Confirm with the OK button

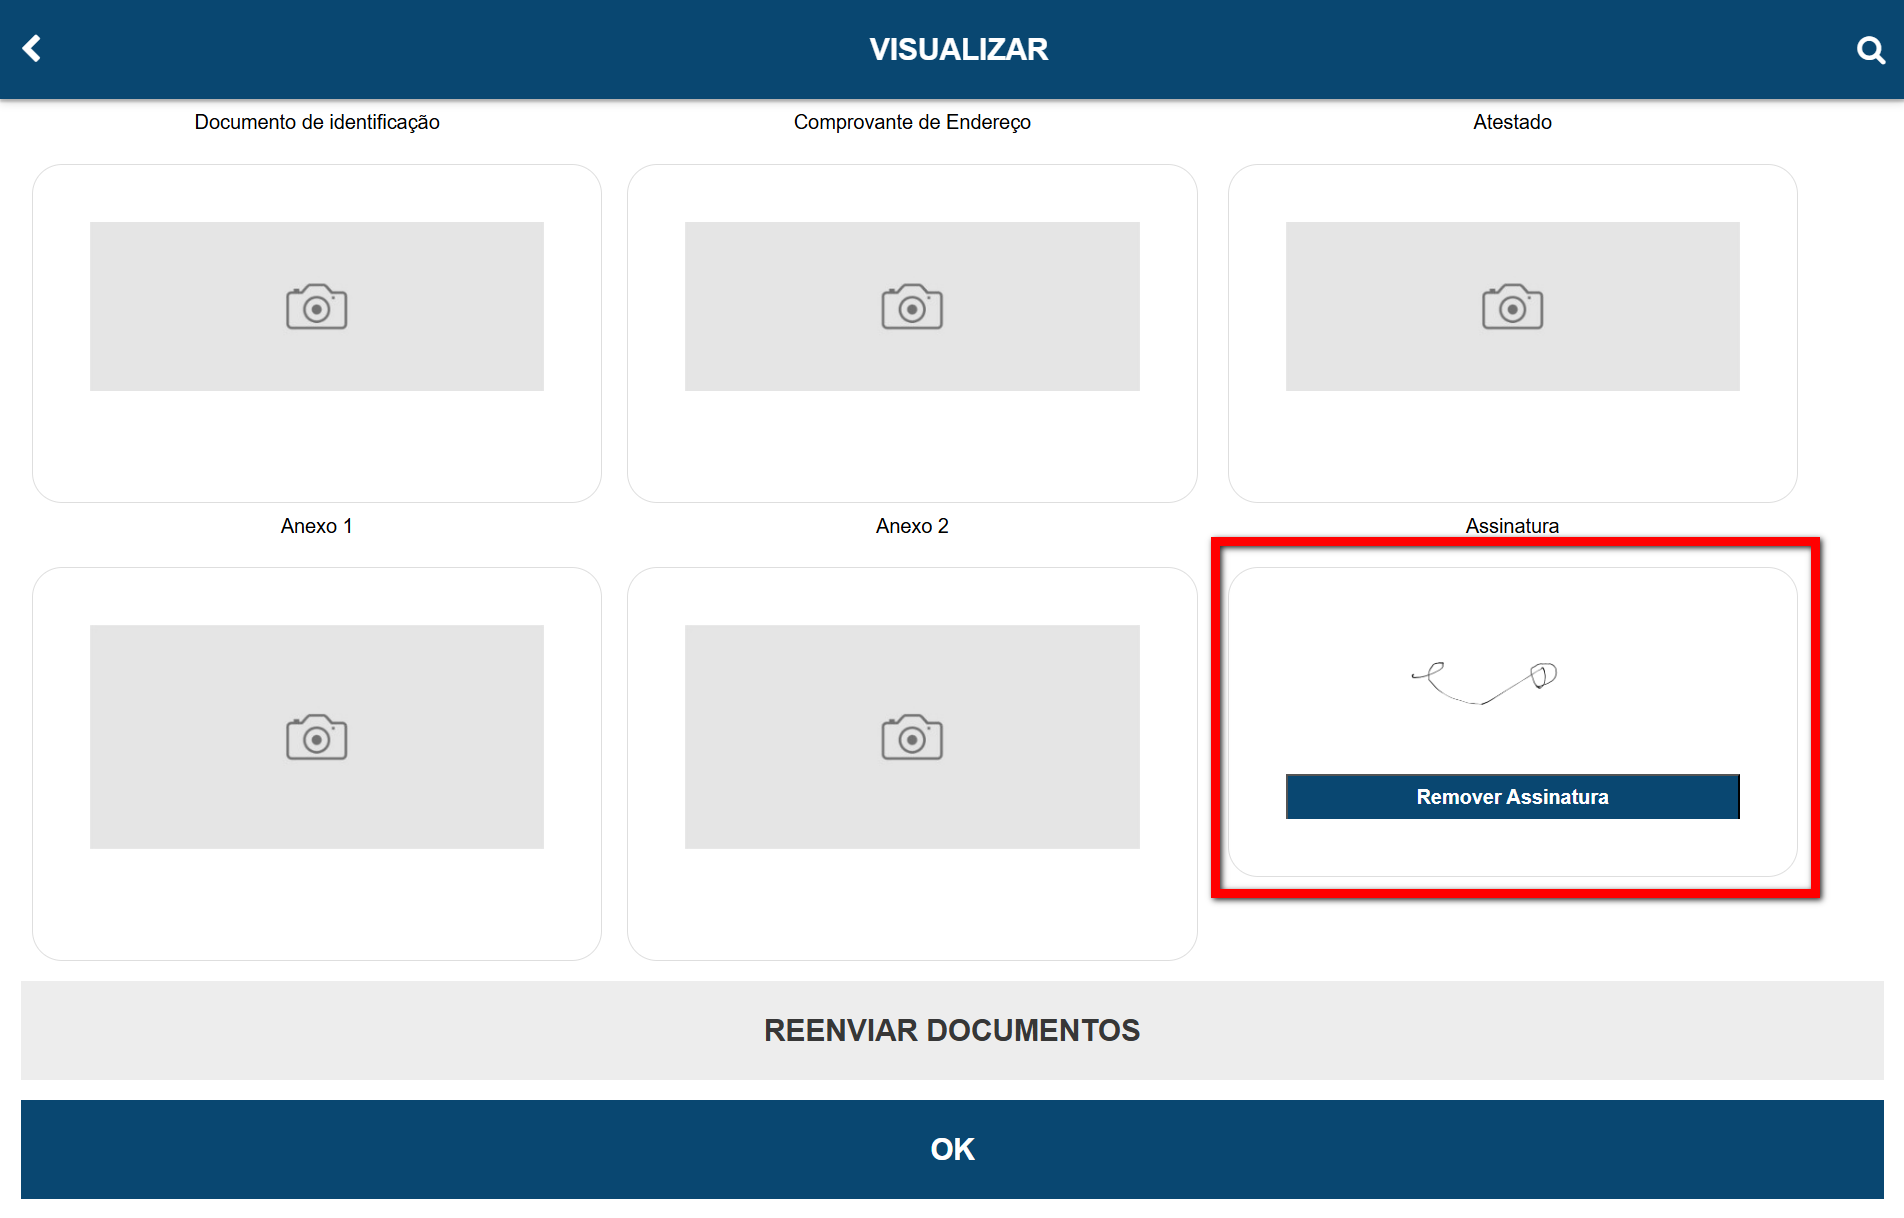952,1149
